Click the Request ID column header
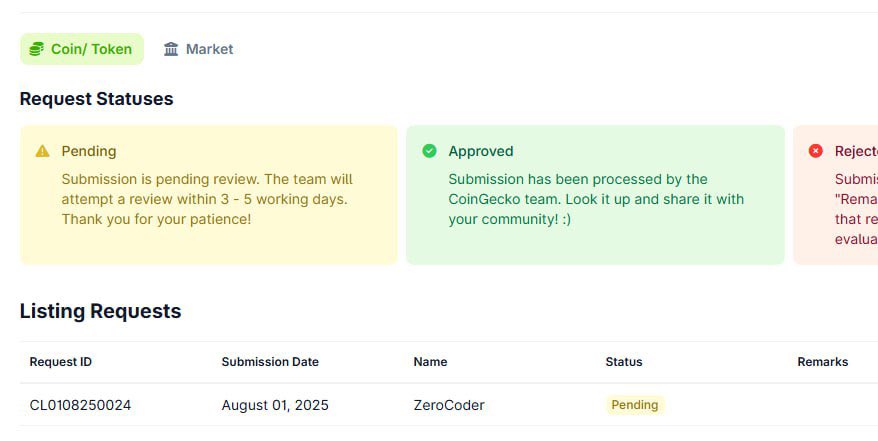This screenshot has height=441, width=878. coord(60,362)
